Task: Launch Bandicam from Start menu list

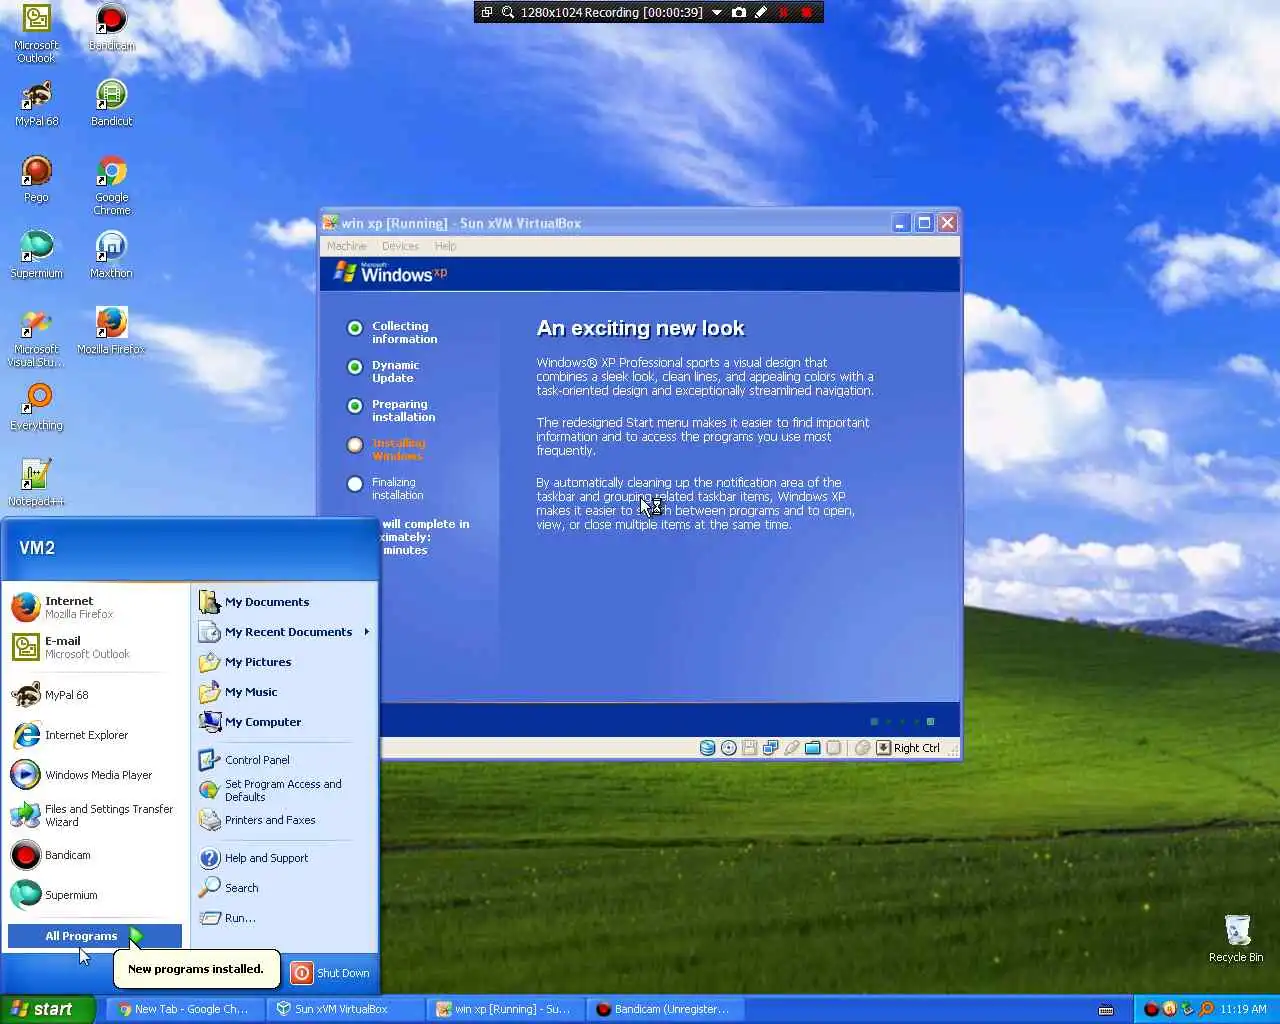Action: 96,855
